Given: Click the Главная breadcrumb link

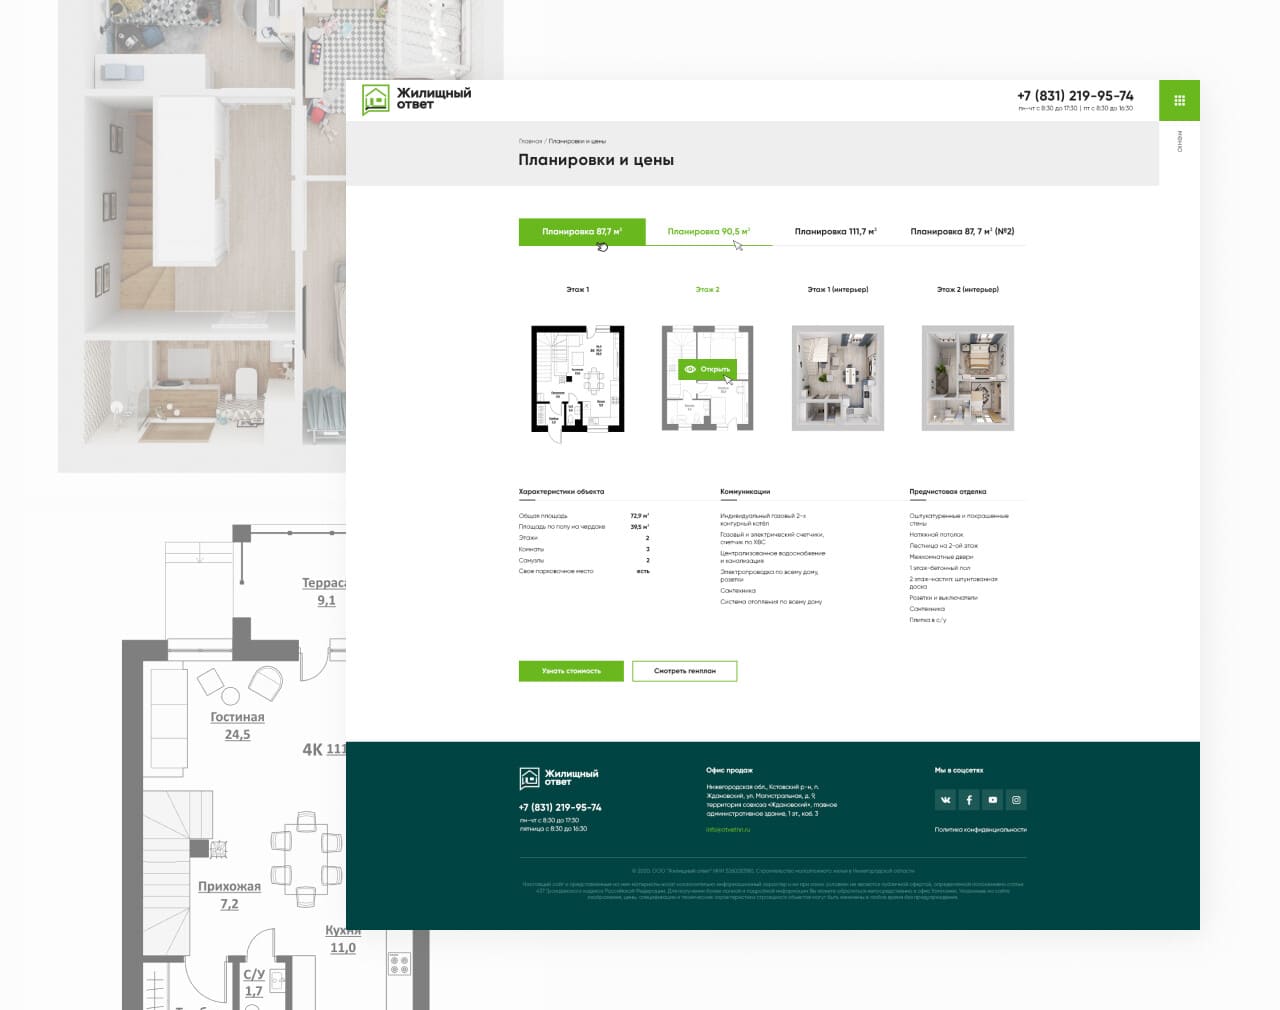Looking at the screenshot, I should click(x=529, y=141).
